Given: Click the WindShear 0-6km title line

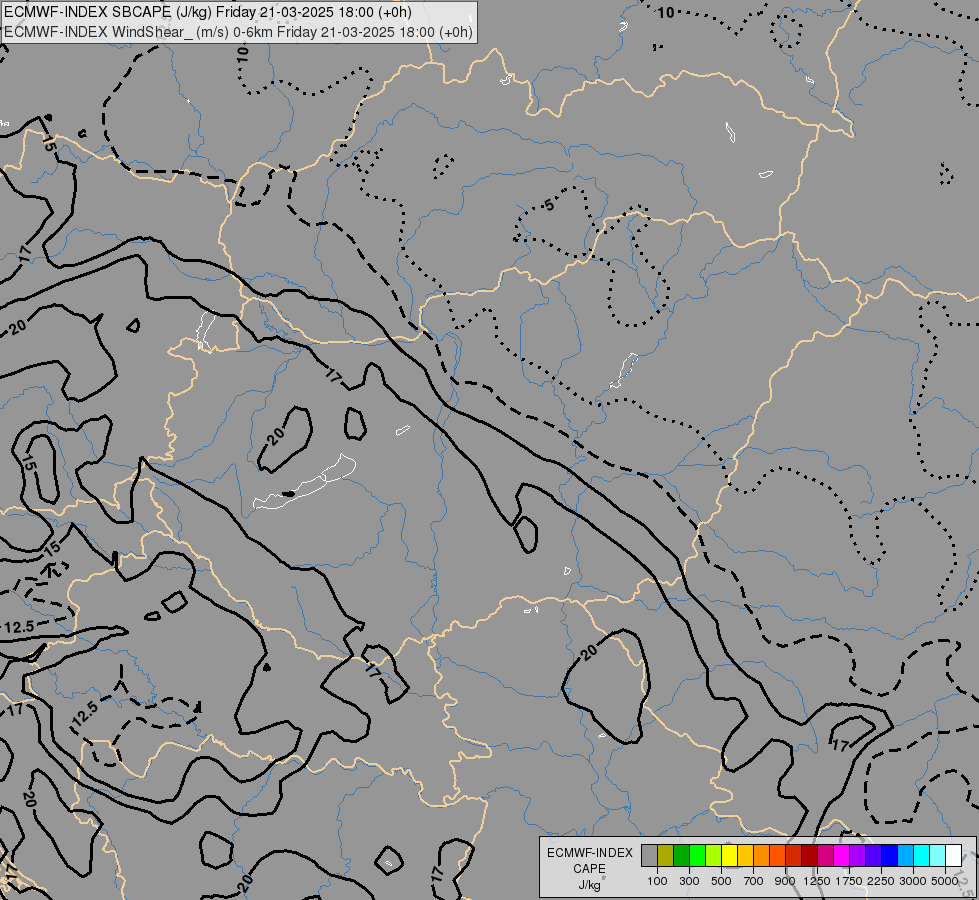Looking at the screenshot, I should click(x=239, y=32).
